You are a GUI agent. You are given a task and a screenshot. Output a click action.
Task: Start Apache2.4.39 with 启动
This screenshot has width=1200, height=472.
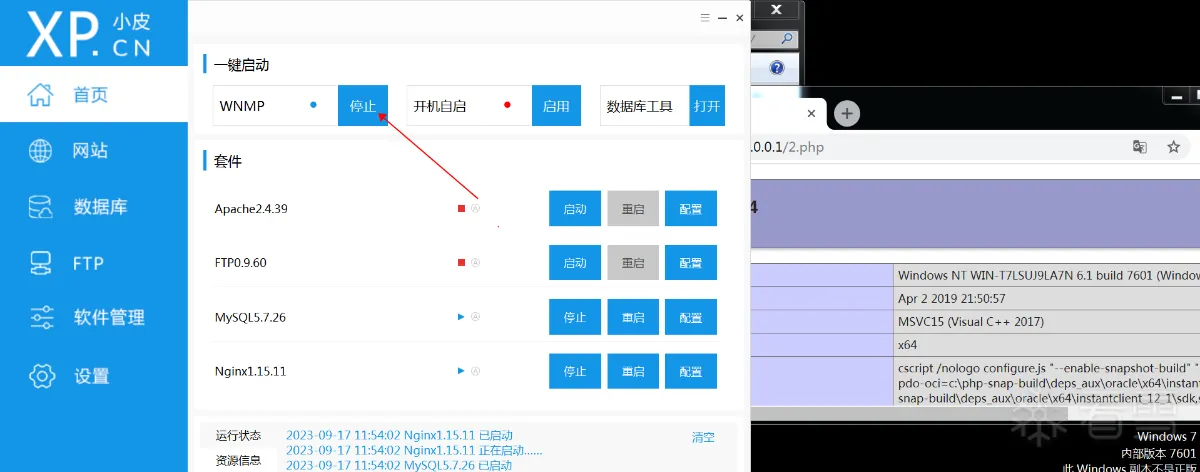pos(575,209)
